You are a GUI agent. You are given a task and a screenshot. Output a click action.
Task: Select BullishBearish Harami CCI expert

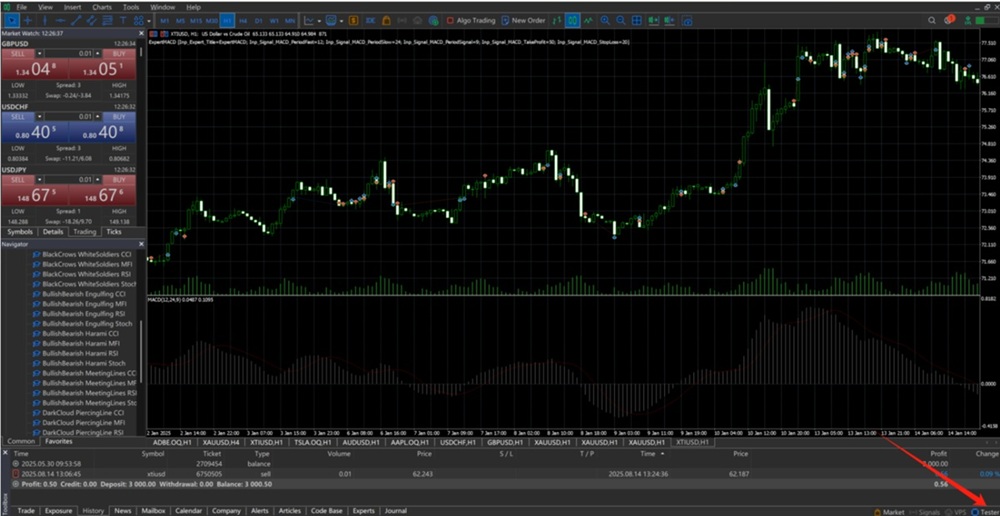click(80, 333)
